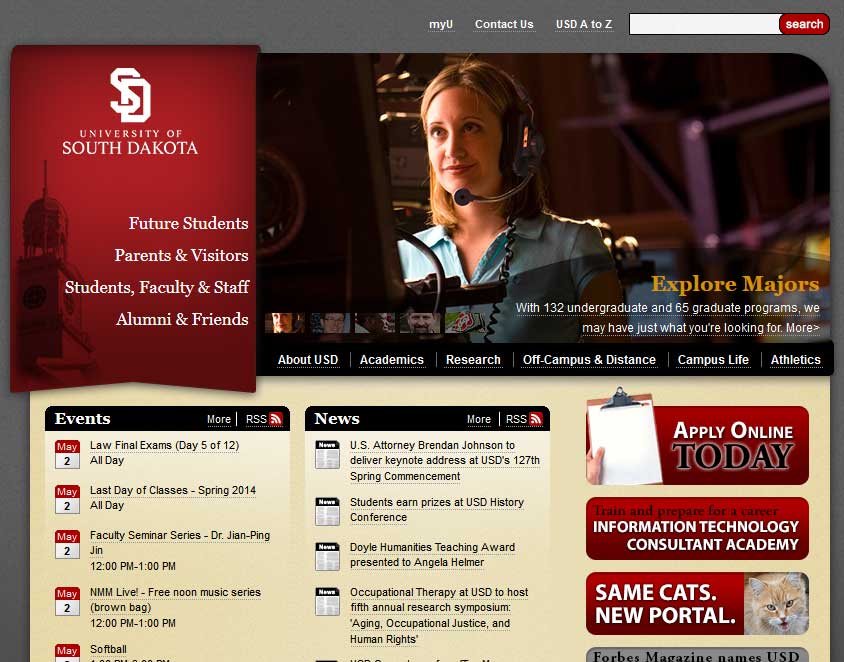Click newspaper icon beside Doyle Humanities Award story
Viewport: 844px width, 662px height.
tap(327, 556)
